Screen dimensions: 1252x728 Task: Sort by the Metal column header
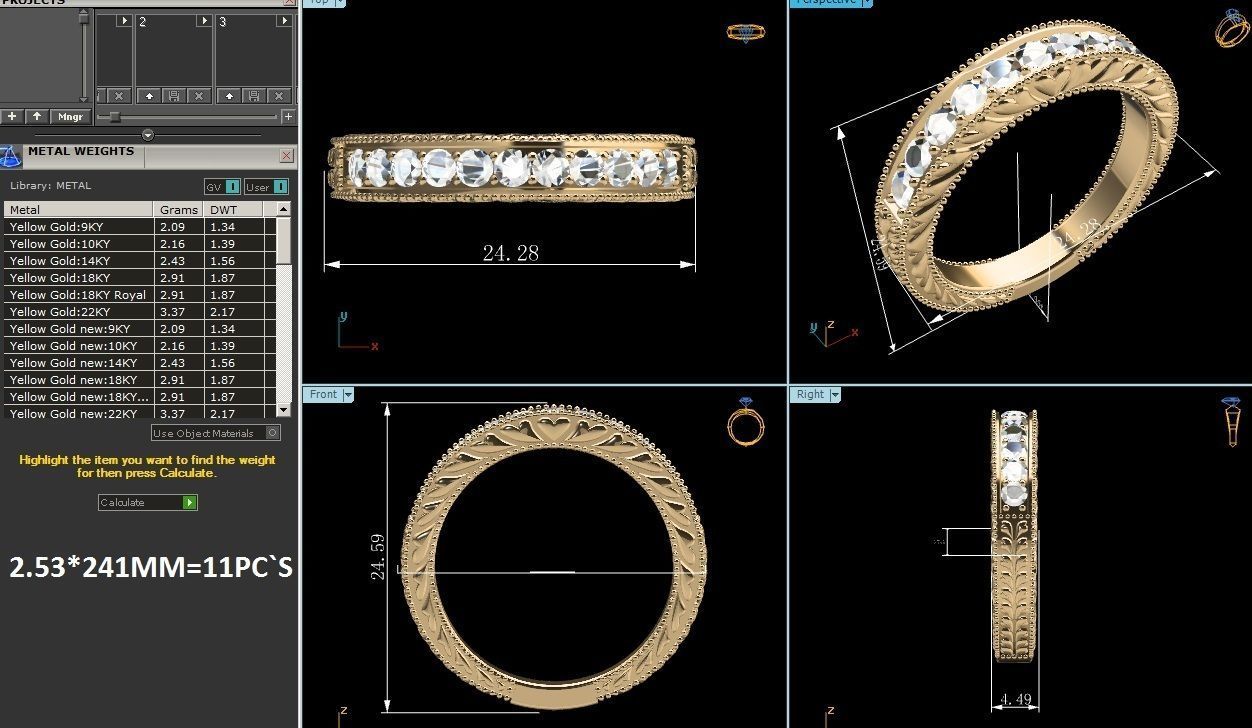coord(79,210)
